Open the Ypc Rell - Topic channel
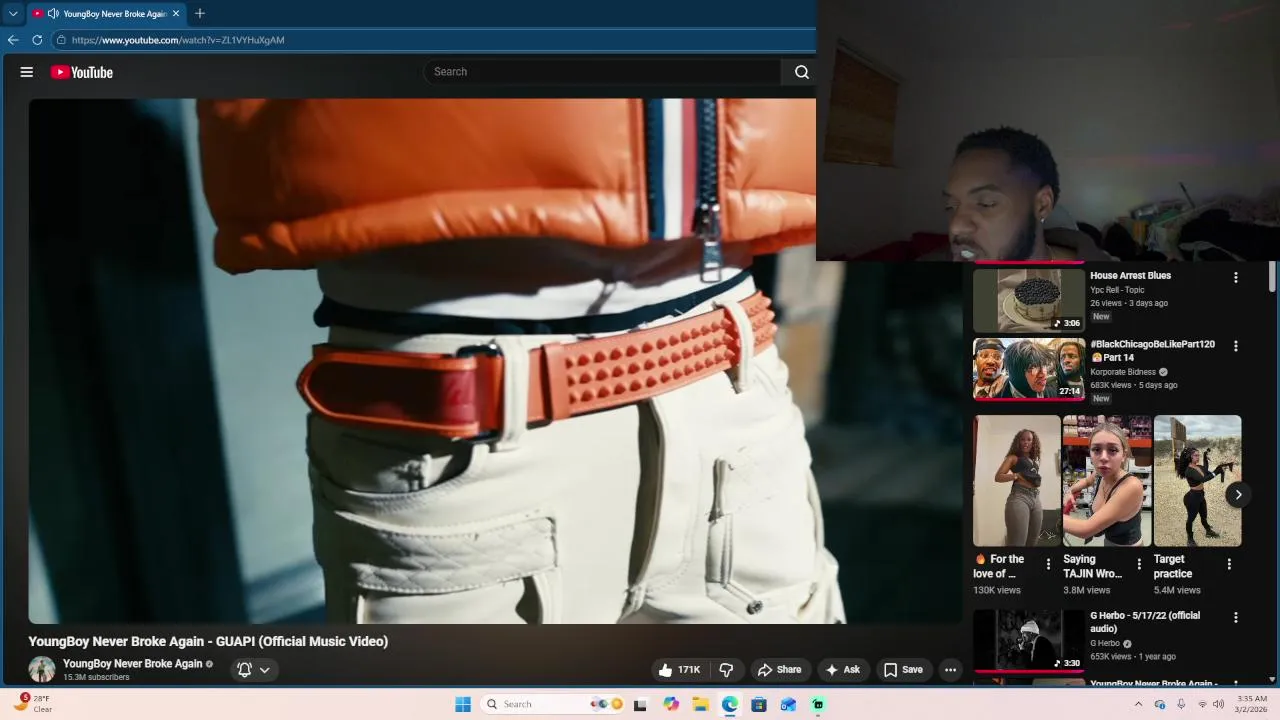 click(x=1117, y=290)
